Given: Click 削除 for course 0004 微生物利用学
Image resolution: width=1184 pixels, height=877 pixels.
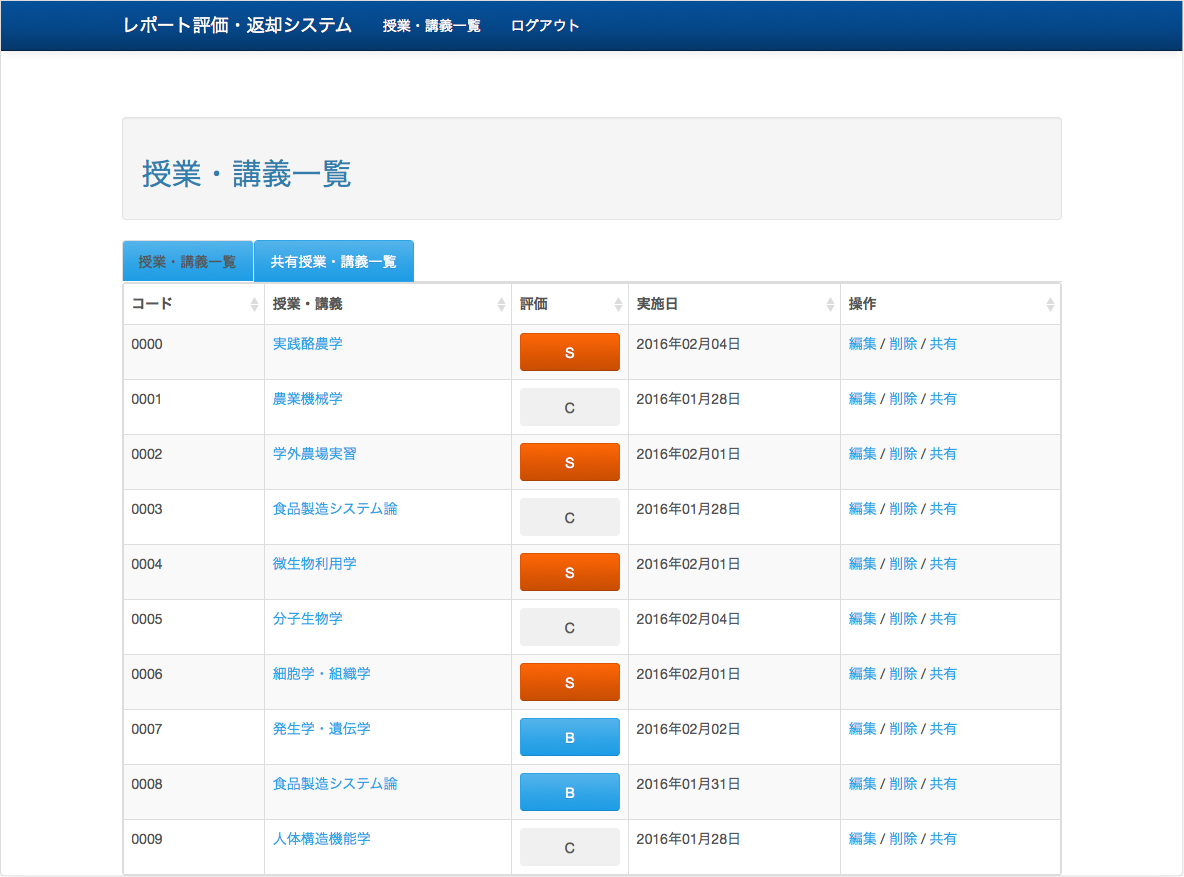Looking at the screenshot, I should click(x=903, y=564).
